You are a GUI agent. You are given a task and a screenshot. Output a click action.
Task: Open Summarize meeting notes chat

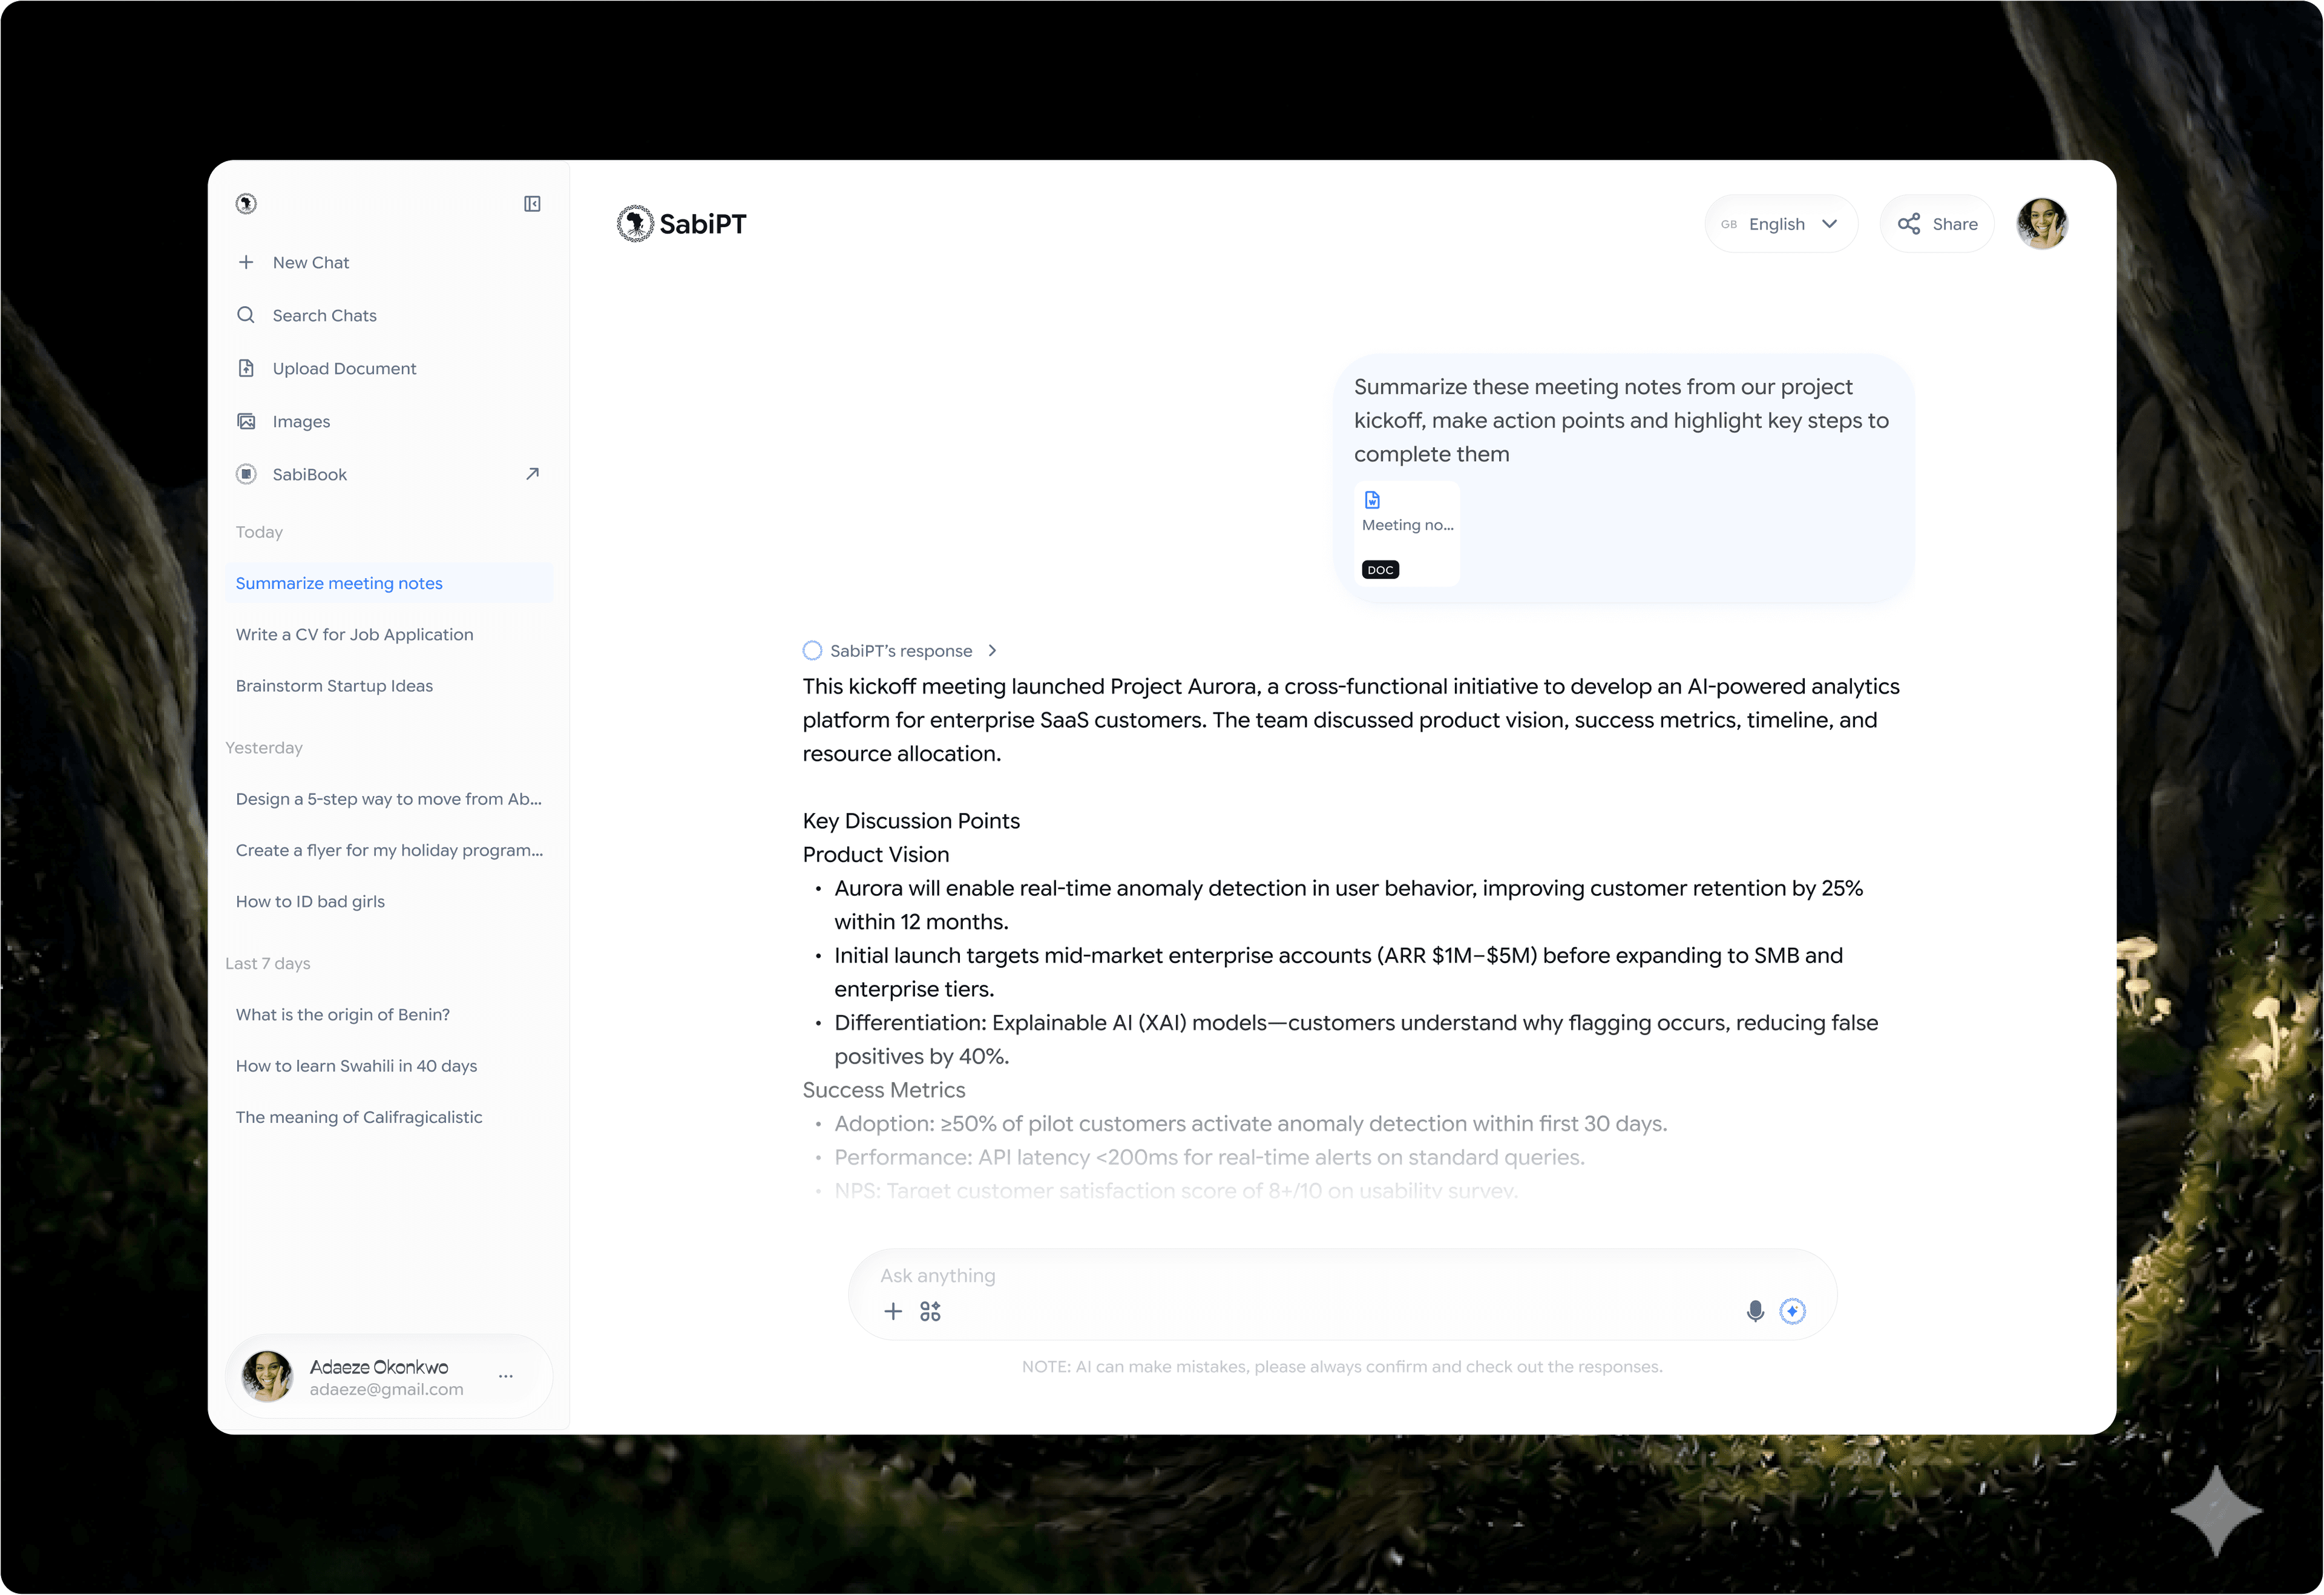389,583
